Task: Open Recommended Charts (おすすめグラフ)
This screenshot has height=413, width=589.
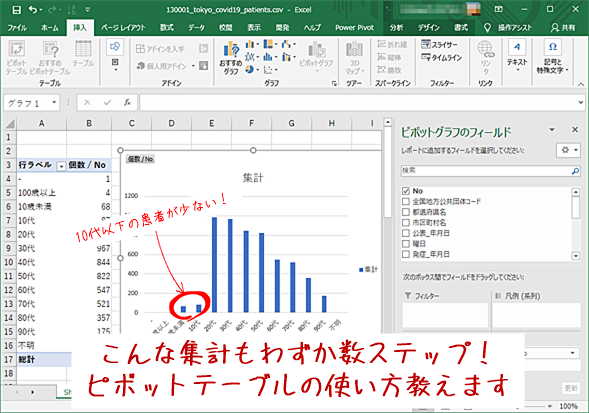Action: (231, 57)
